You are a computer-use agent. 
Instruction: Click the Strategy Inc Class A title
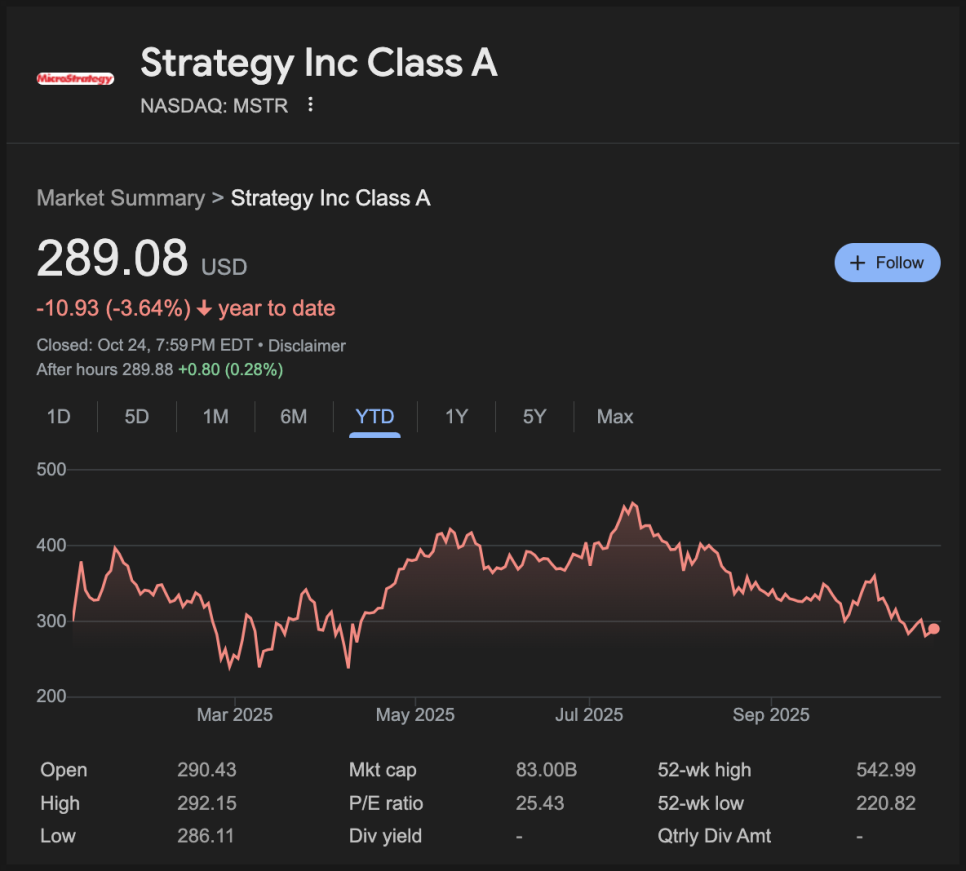[319, 63]
